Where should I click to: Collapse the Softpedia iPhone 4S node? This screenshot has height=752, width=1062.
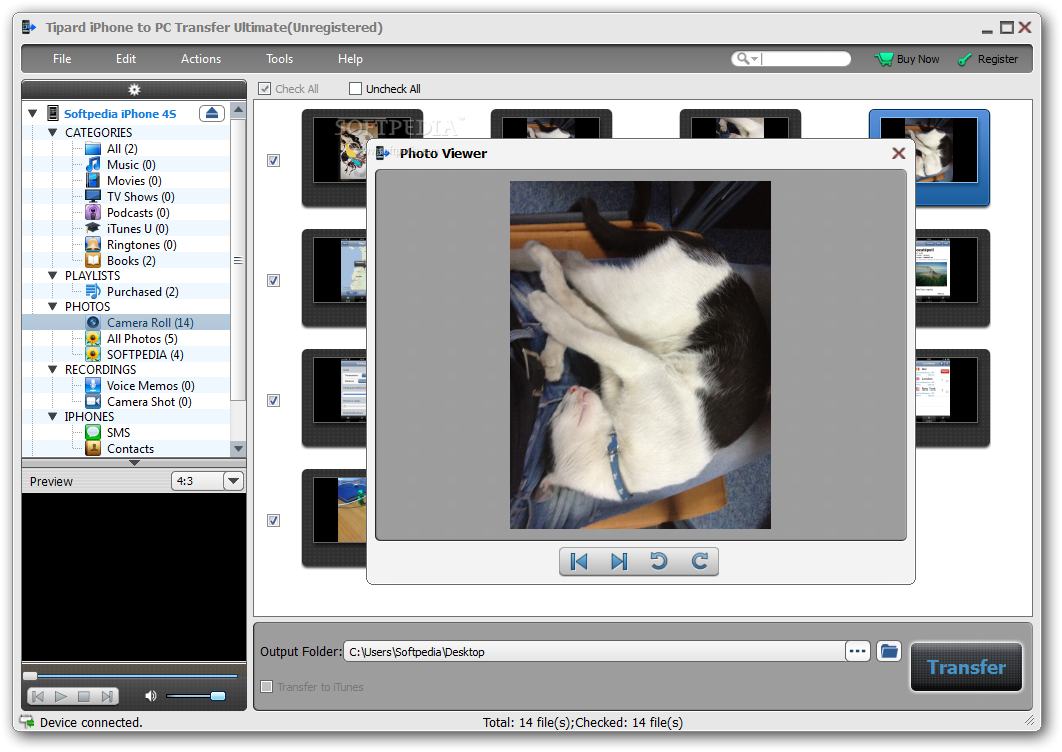point(33,113)
